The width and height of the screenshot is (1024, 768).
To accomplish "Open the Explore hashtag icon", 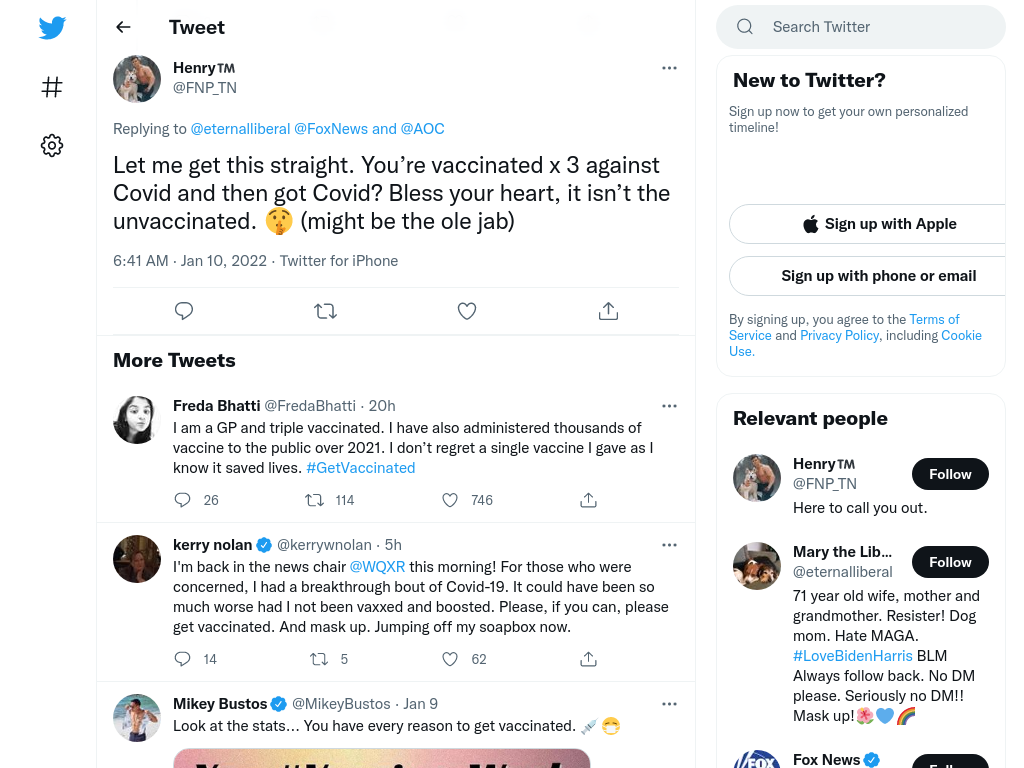I will point(52,87).
